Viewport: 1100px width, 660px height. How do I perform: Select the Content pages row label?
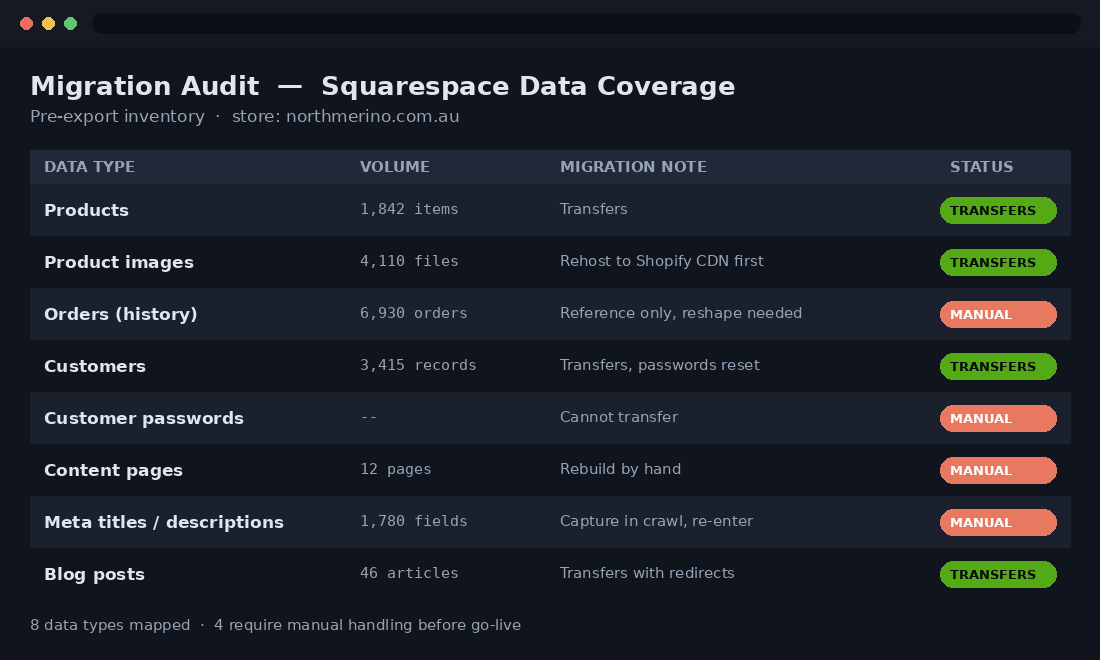pyautogui.click(x=113, y=470)
